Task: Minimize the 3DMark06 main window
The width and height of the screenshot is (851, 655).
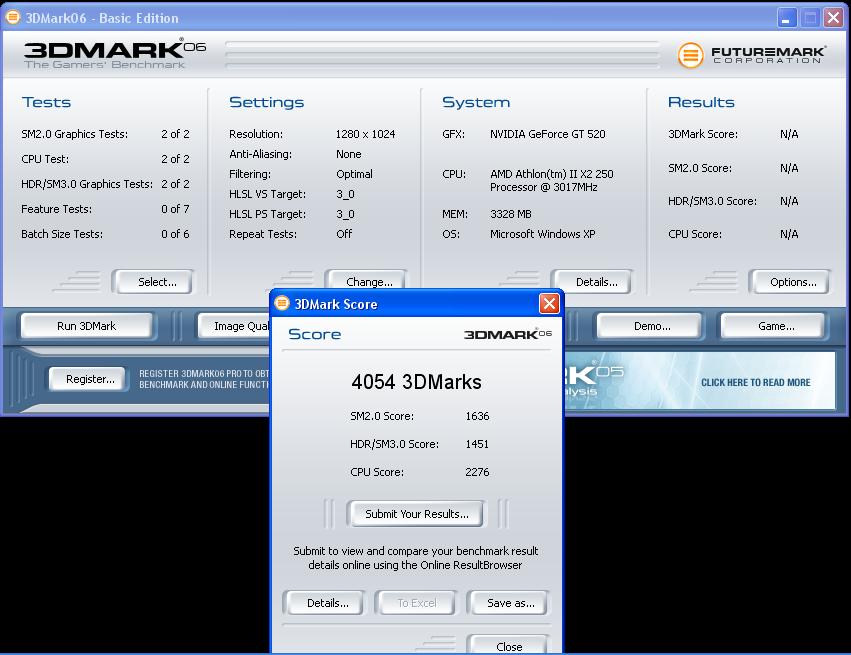Action: click(x=786, y=18)
